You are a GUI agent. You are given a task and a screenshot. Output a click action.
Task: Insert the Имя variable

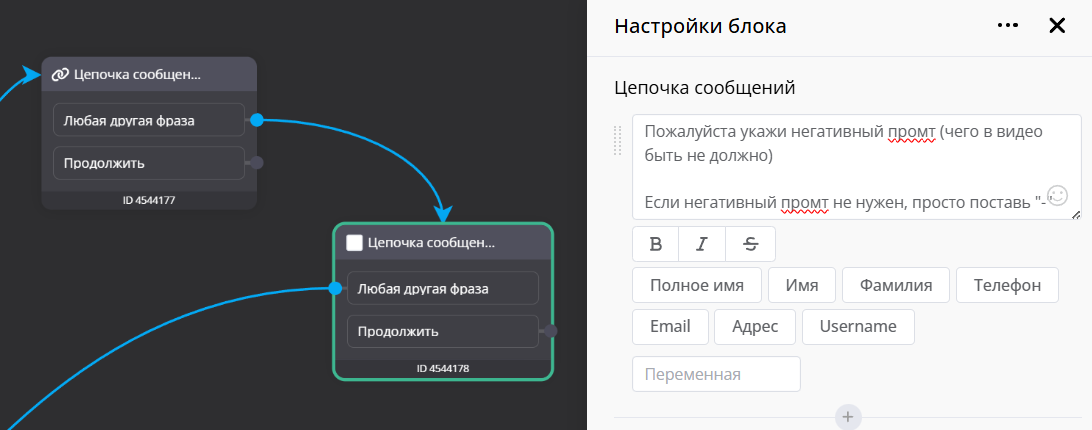(802, 285)
